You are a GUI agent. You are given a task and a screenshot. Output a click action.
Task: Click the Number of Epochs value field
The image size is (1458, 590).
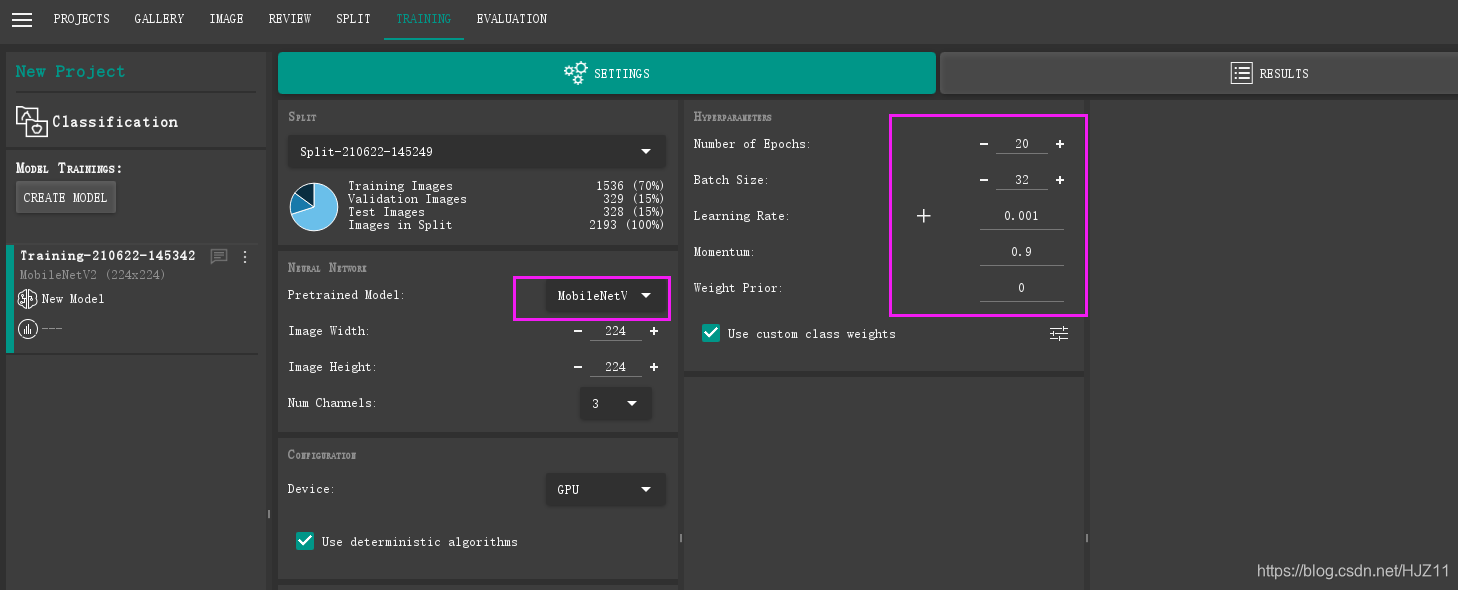[x=1022, y=144]
